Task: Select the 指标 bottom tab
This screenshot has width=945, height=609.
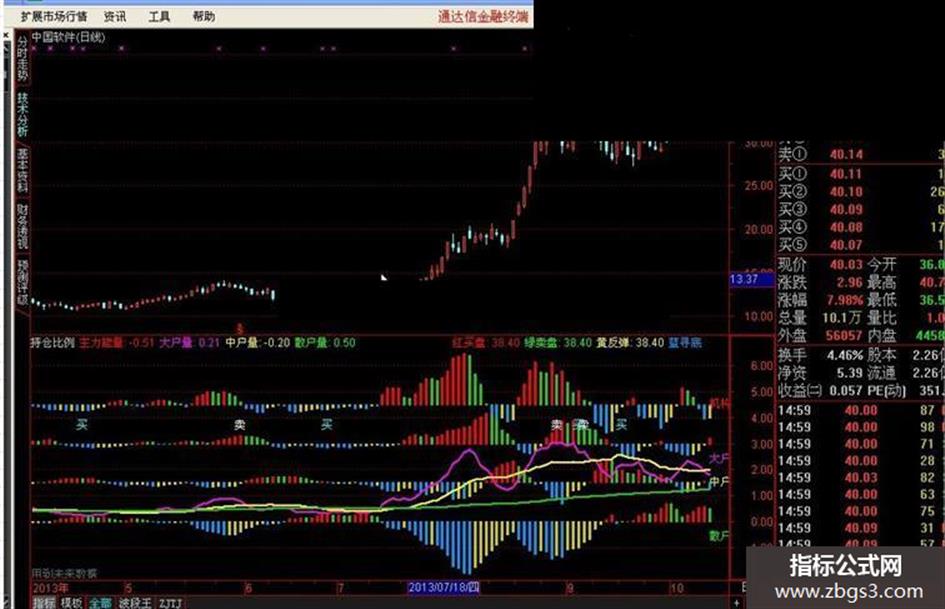Action: 43,602
